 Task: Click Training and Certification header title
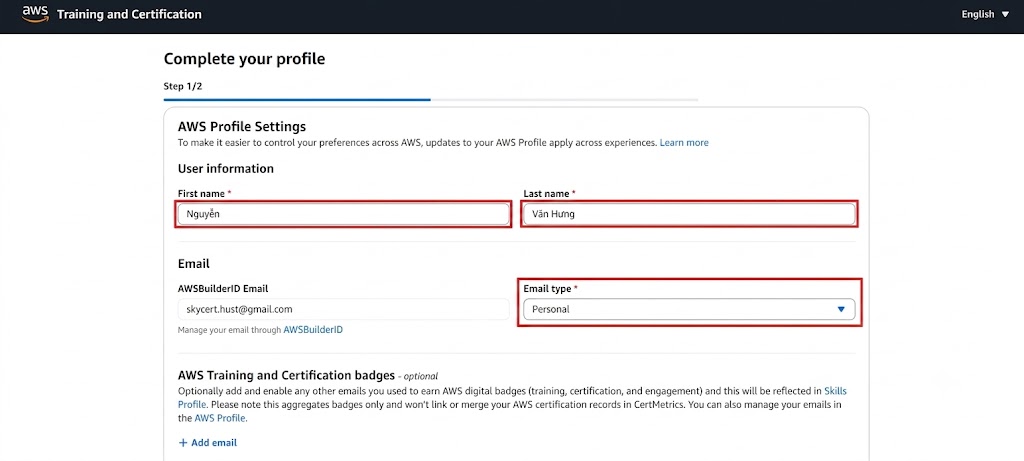(129, 14)
